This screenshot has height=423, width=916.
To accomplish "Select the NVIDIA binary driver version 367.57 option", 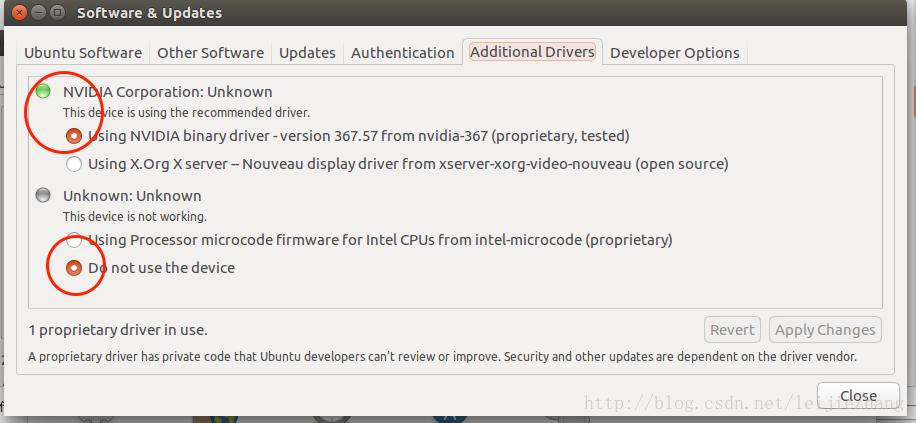I will point(74,135).
